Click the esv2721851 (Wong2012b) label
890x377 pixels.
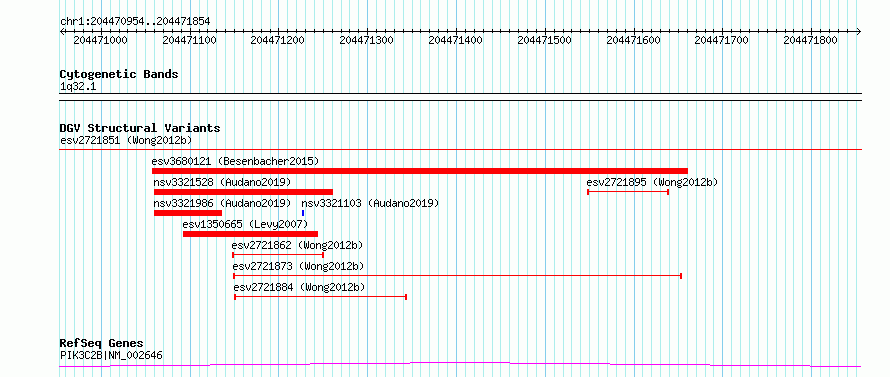pyautogui.click(x=126, y=140)
